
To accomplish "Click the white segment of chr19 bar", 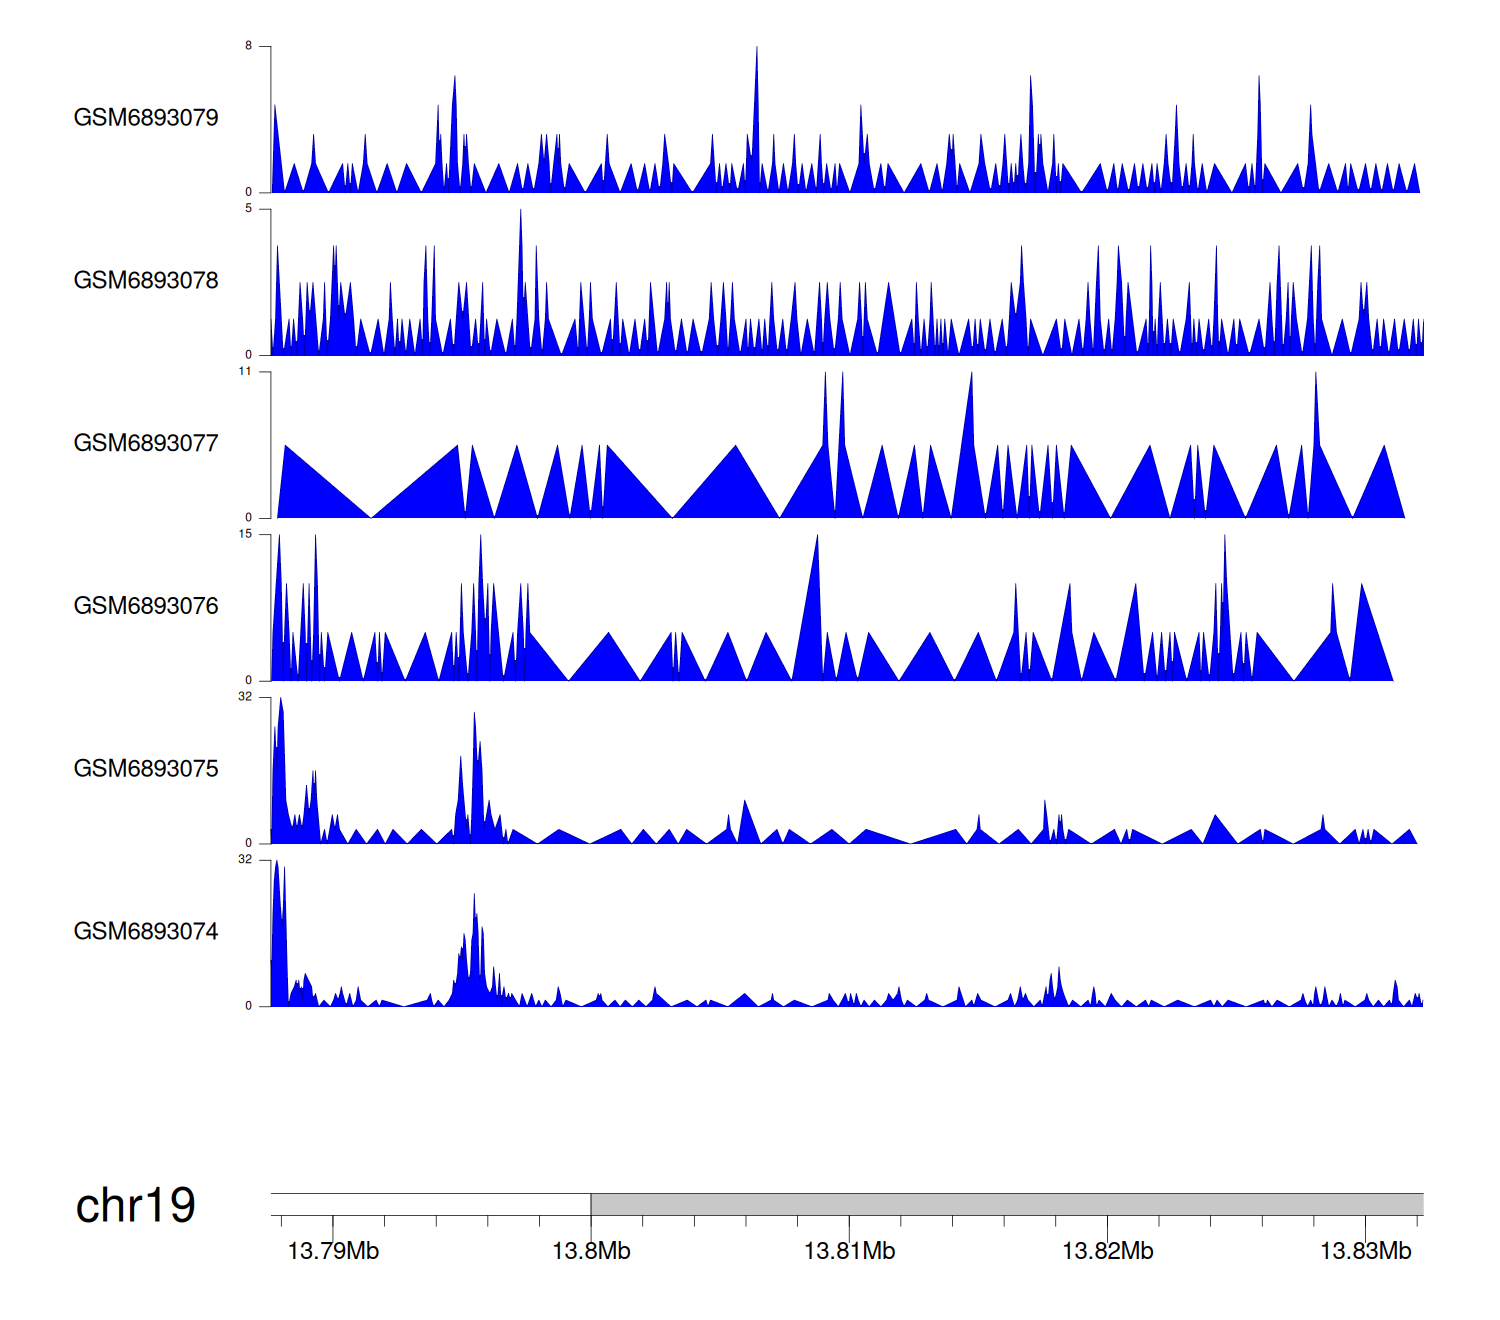I will tap(430, 1204).
